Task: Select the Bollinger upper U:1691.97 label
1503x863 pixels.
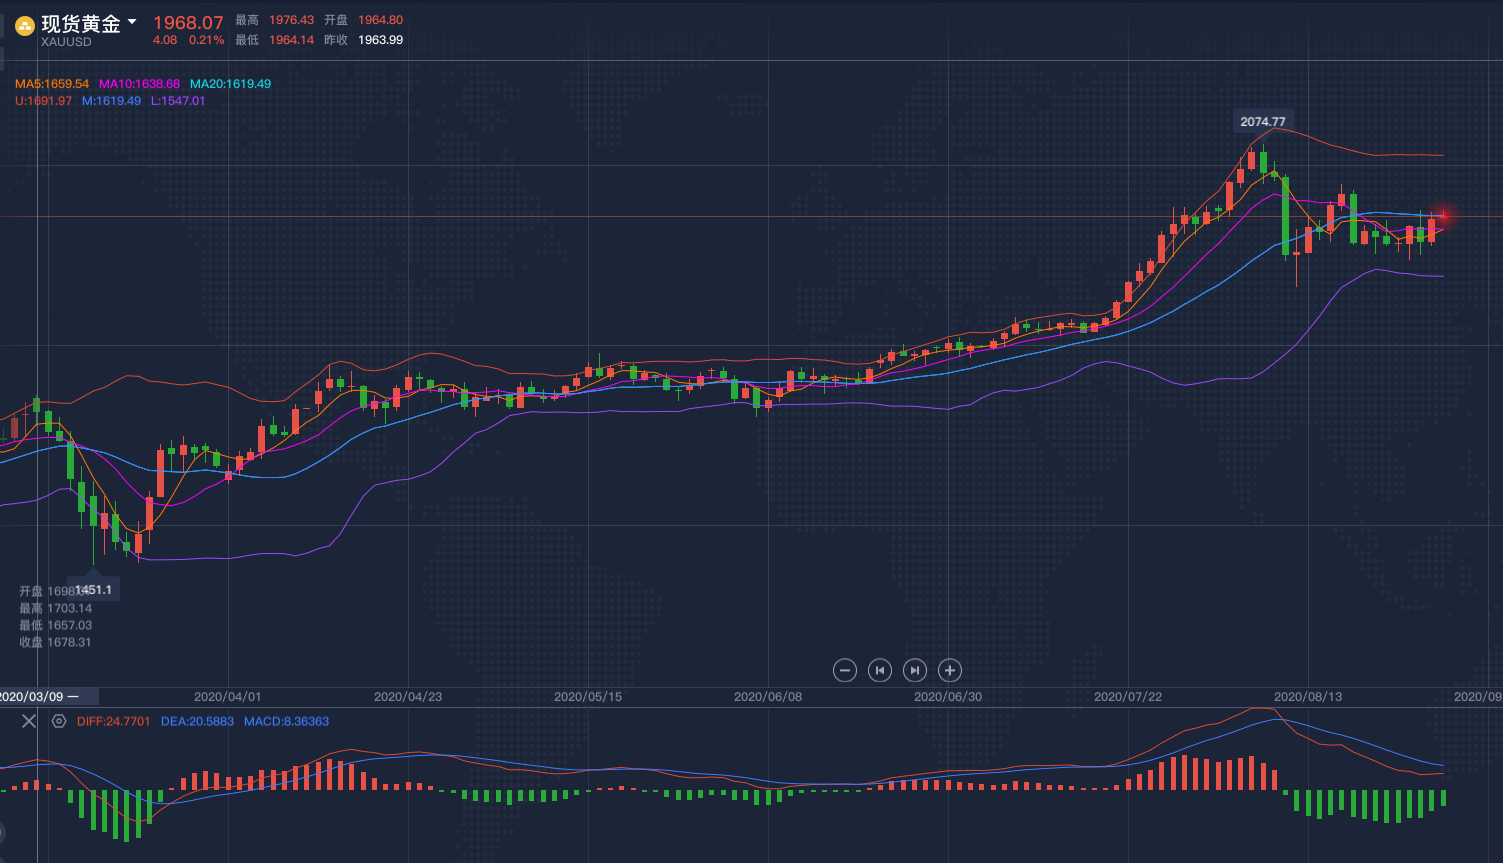Action: pos(44,101)
